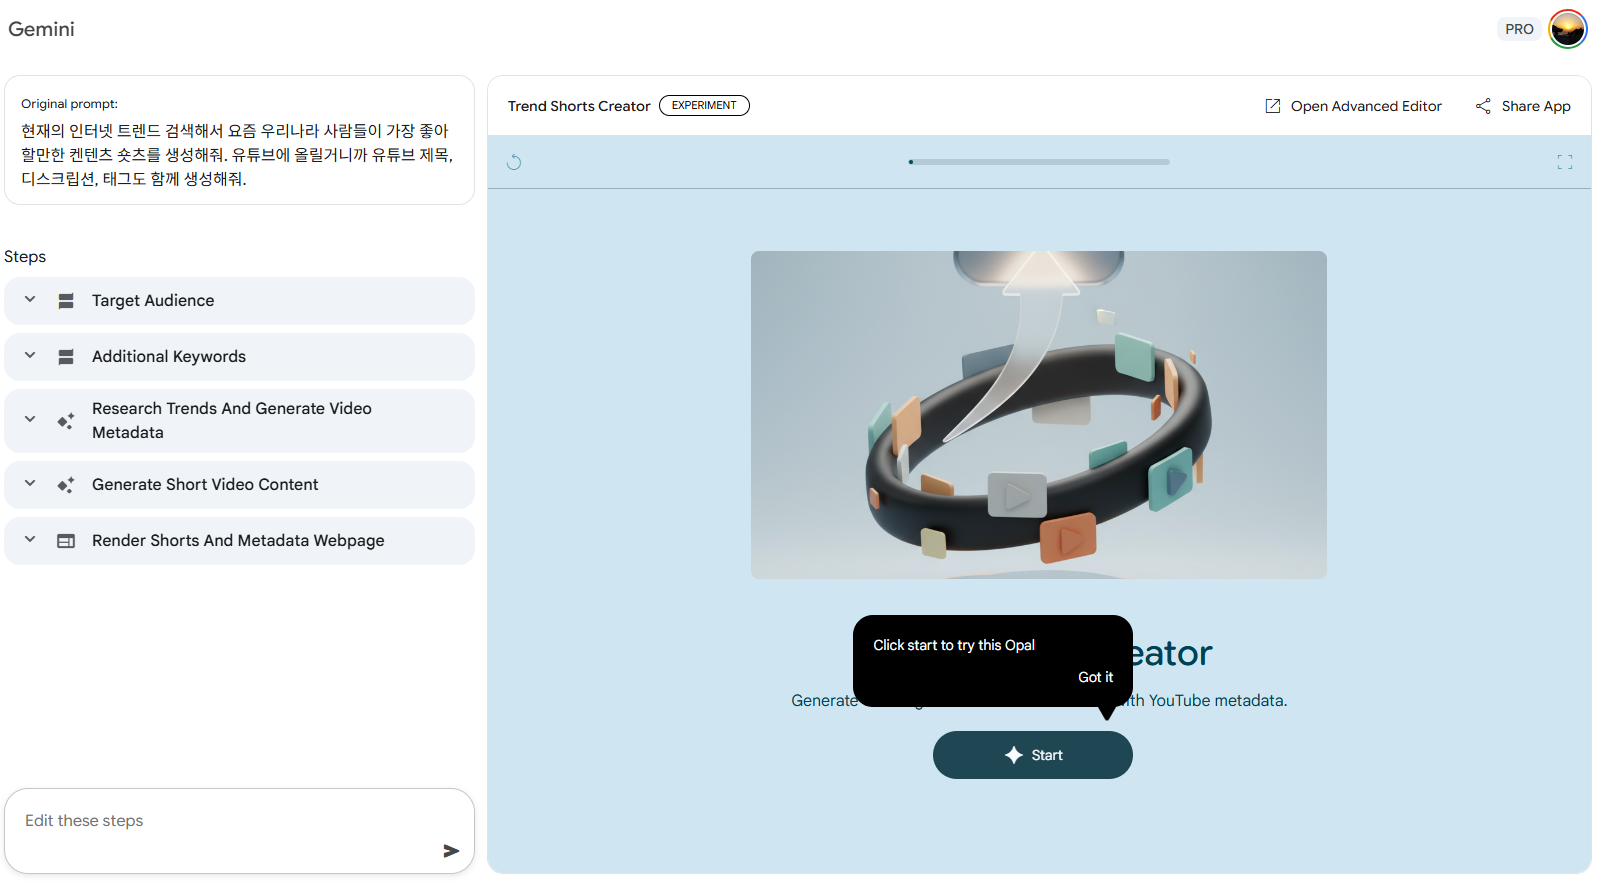
Task: Click the sparkle icon beside Research Trends step
Action: pos(66,421)
